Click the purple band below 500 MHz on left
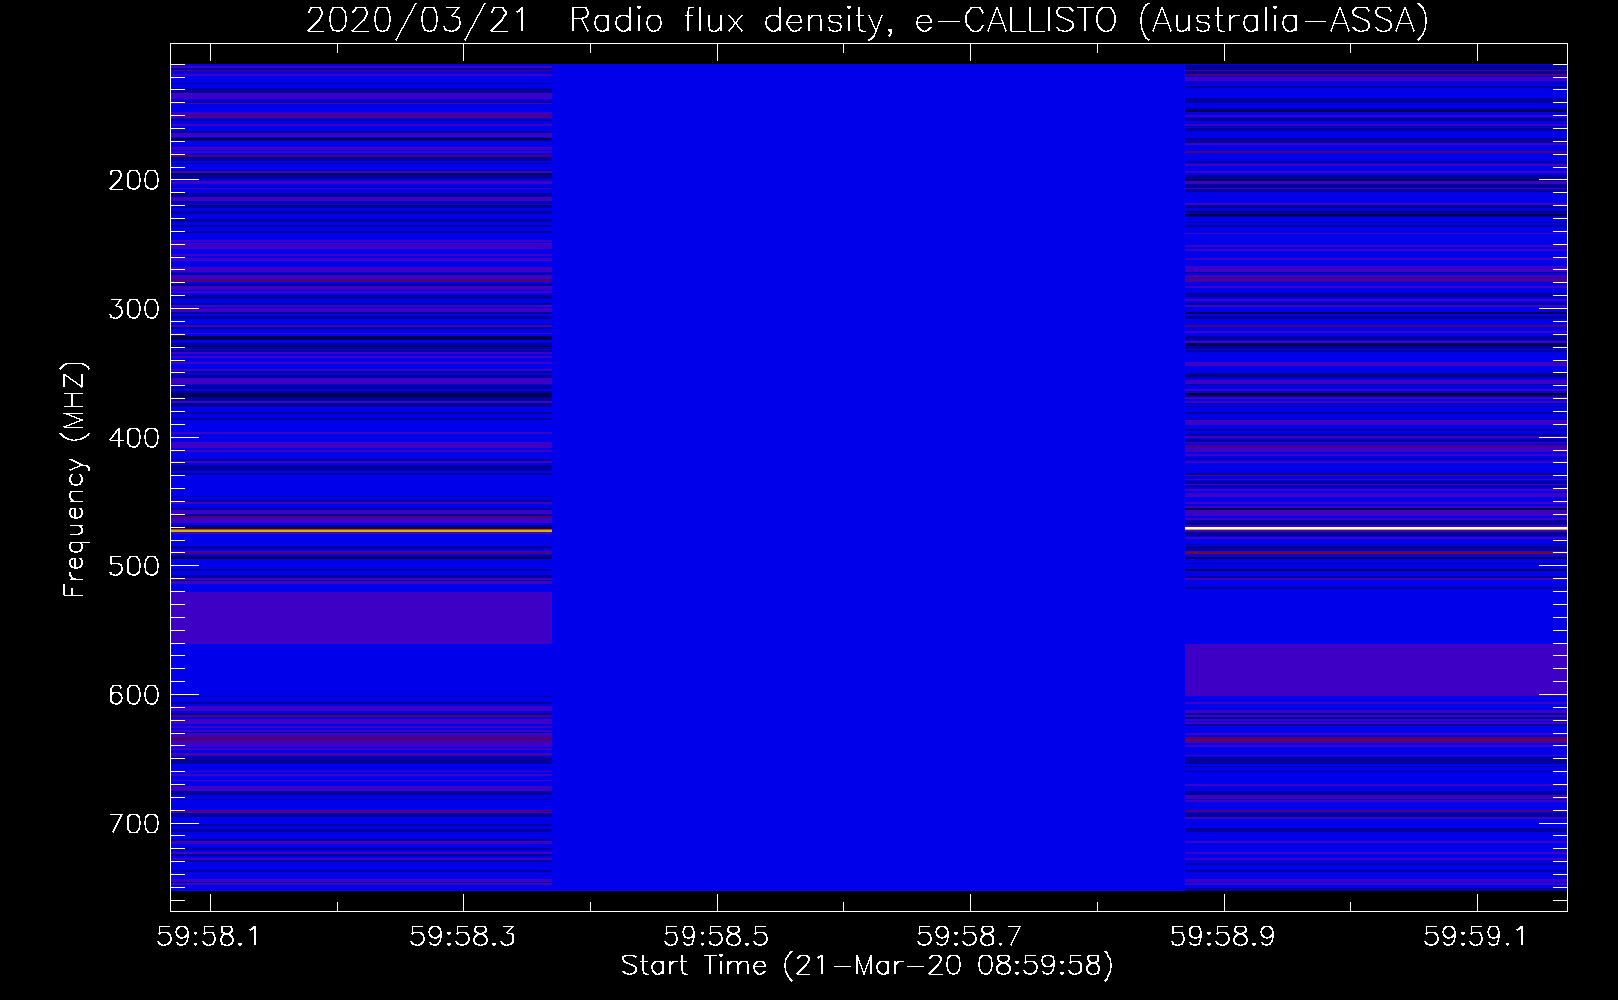Image resolution: width=1618 pixels, height=1000 pixels. [x=361, y=618]
